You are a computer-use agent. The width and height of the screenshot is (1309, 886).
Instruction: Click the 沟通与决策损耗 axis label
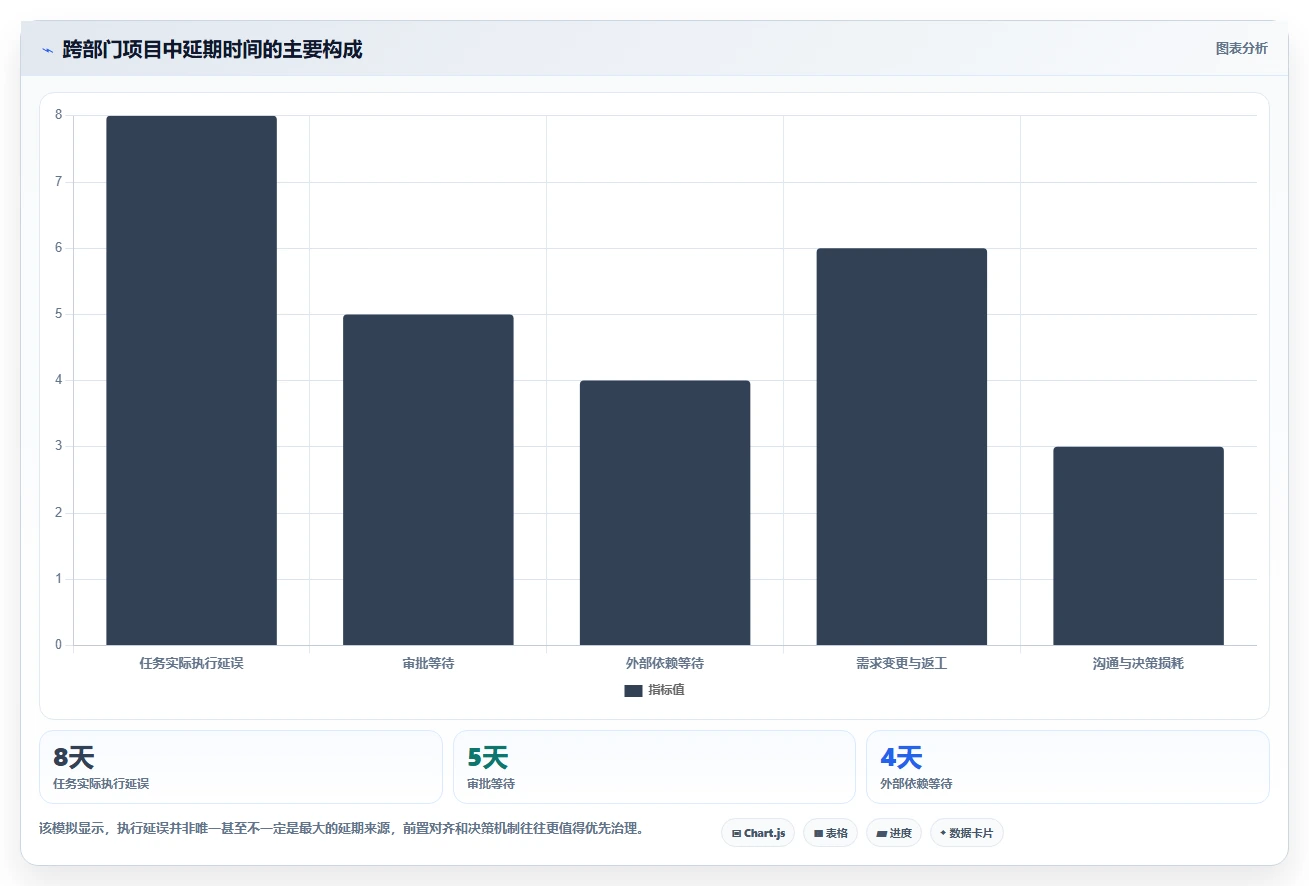[1138, 663]
